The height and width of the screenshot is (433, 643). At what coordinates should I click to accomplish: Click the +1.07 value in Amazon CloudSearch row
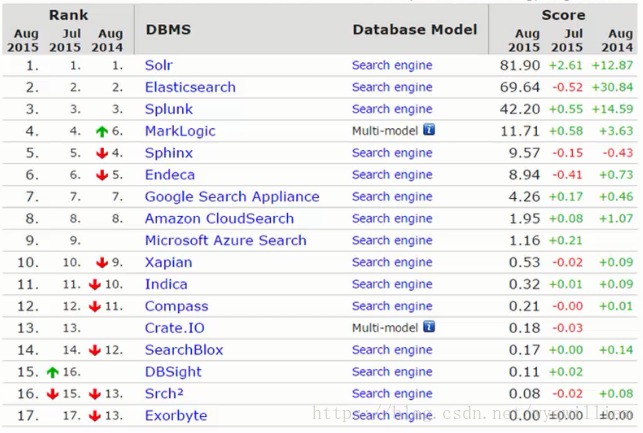point(616,219)
